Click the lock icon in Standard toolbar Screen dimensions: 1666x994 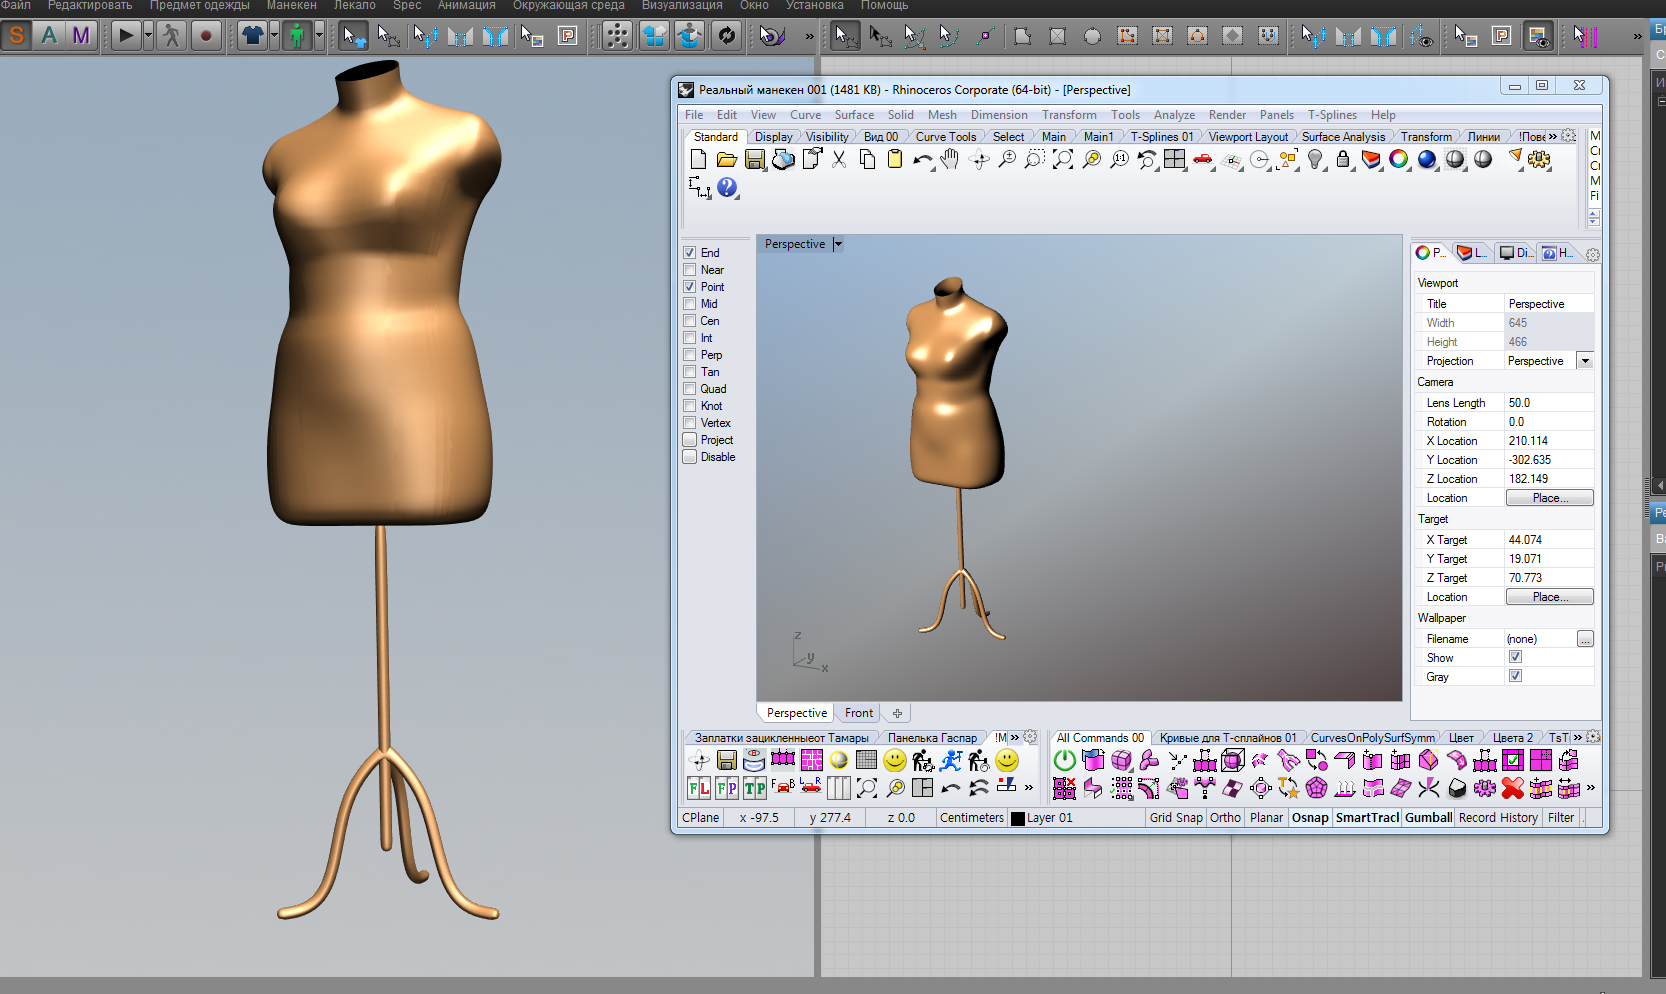tap(1343, 160)
